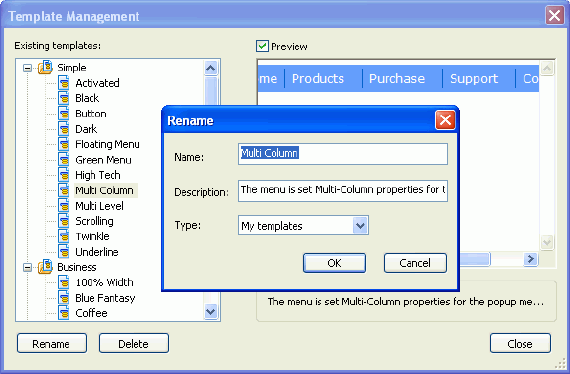Select the Twinkle template
This screenshot has width=570, height=374.
[x=92, y=236]
